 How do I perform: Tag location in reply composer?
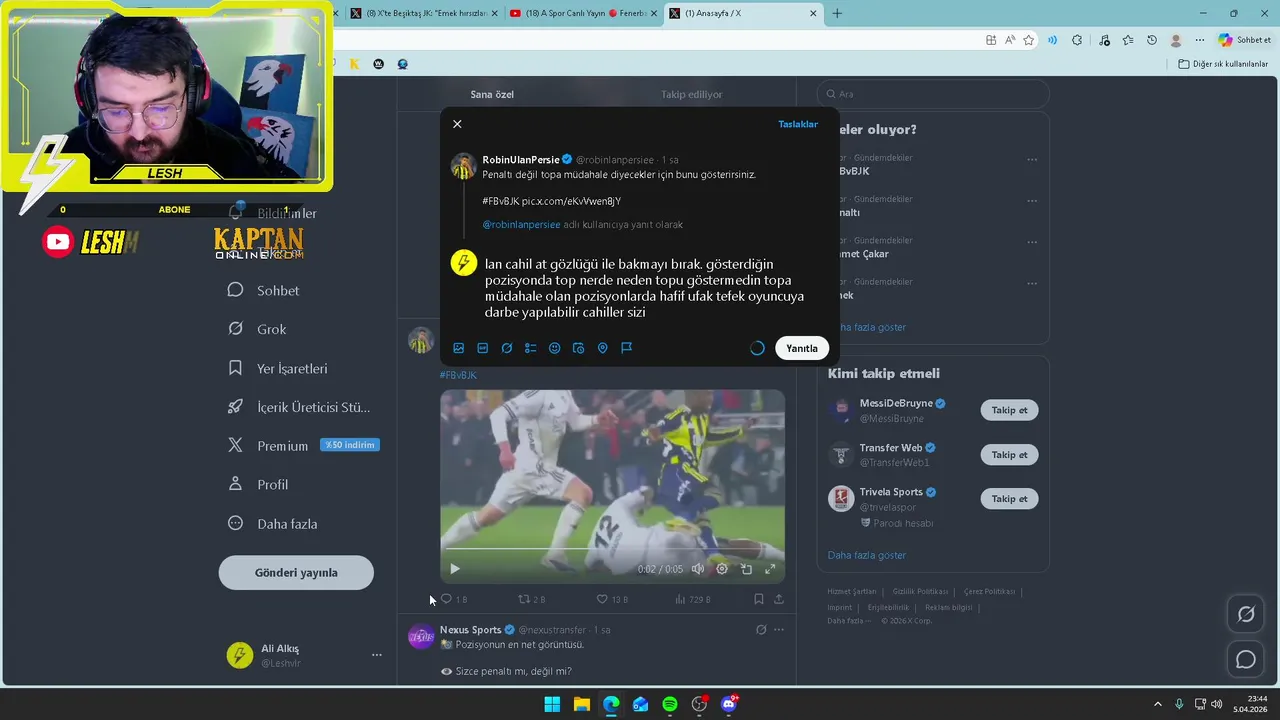(603, 348)
